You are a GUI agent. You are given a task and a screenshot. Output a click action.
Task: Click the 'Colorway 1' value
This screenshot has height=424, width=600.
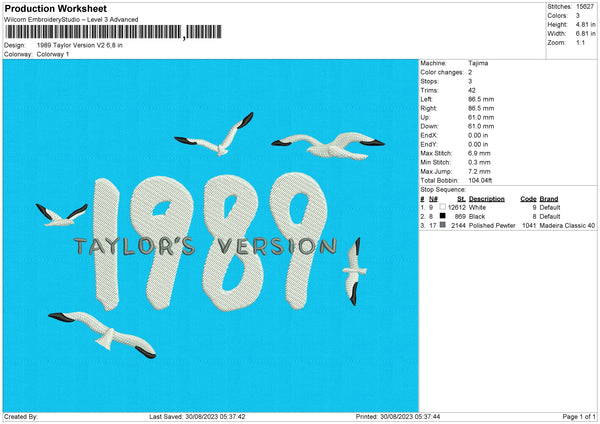pyautogui.click(x=53, y=54)
